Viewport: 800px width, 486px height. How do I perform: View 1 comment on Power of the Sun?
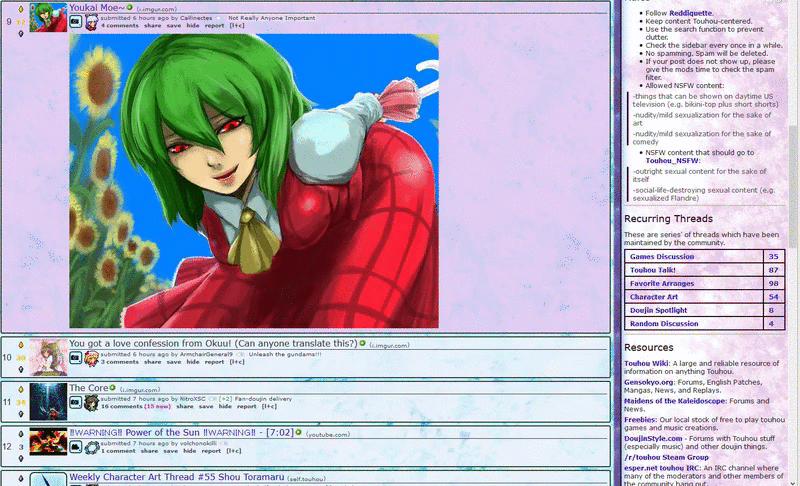118,451
